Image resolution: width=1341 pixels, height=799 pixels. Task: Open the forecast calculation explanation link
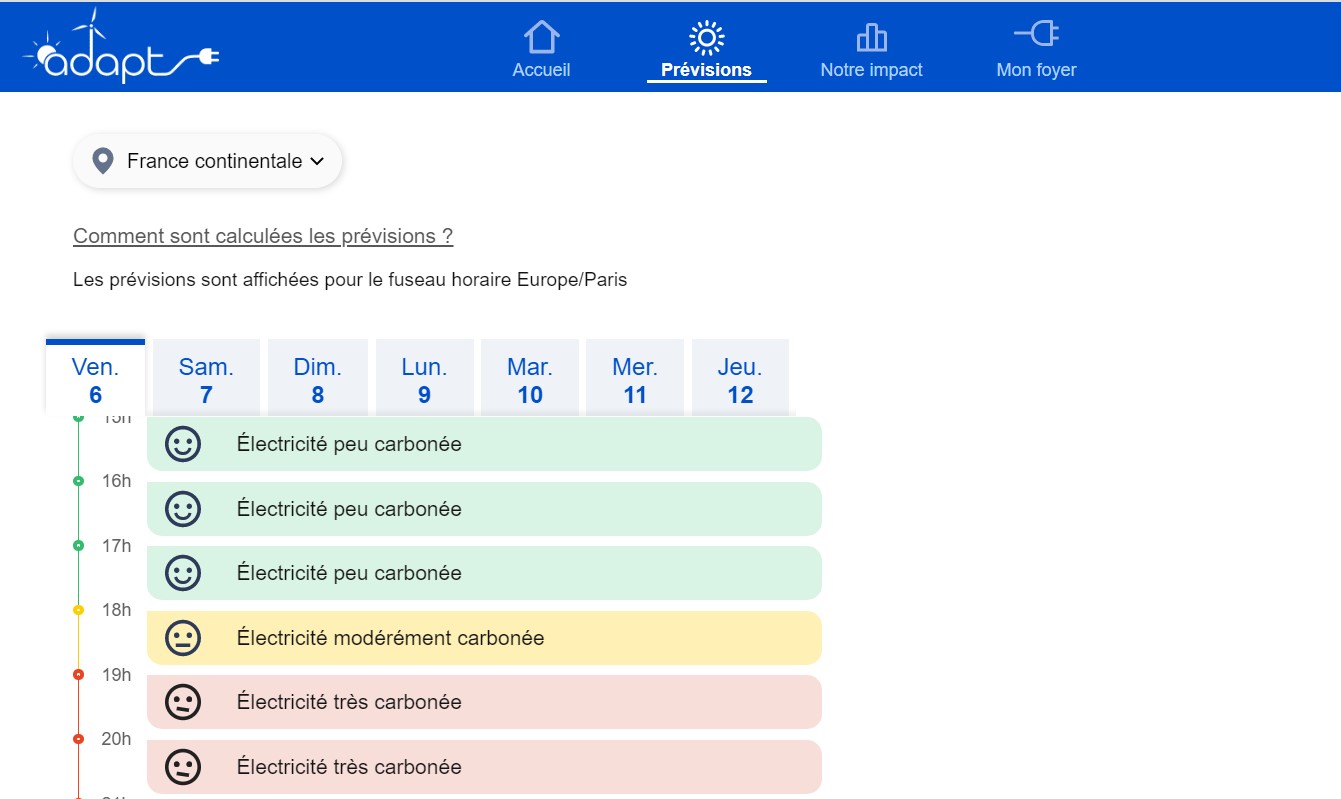[263, 236]
